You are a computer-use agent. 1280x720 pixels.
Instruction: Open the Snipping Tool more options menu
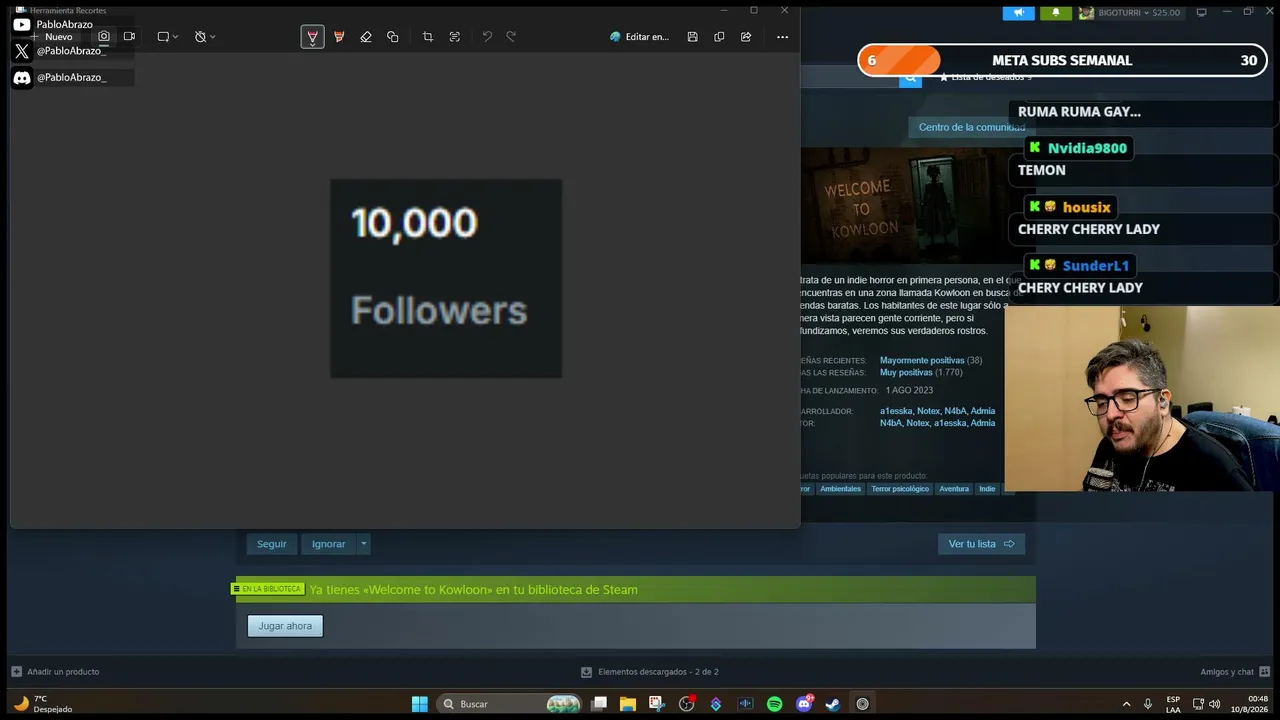[782, 37]
